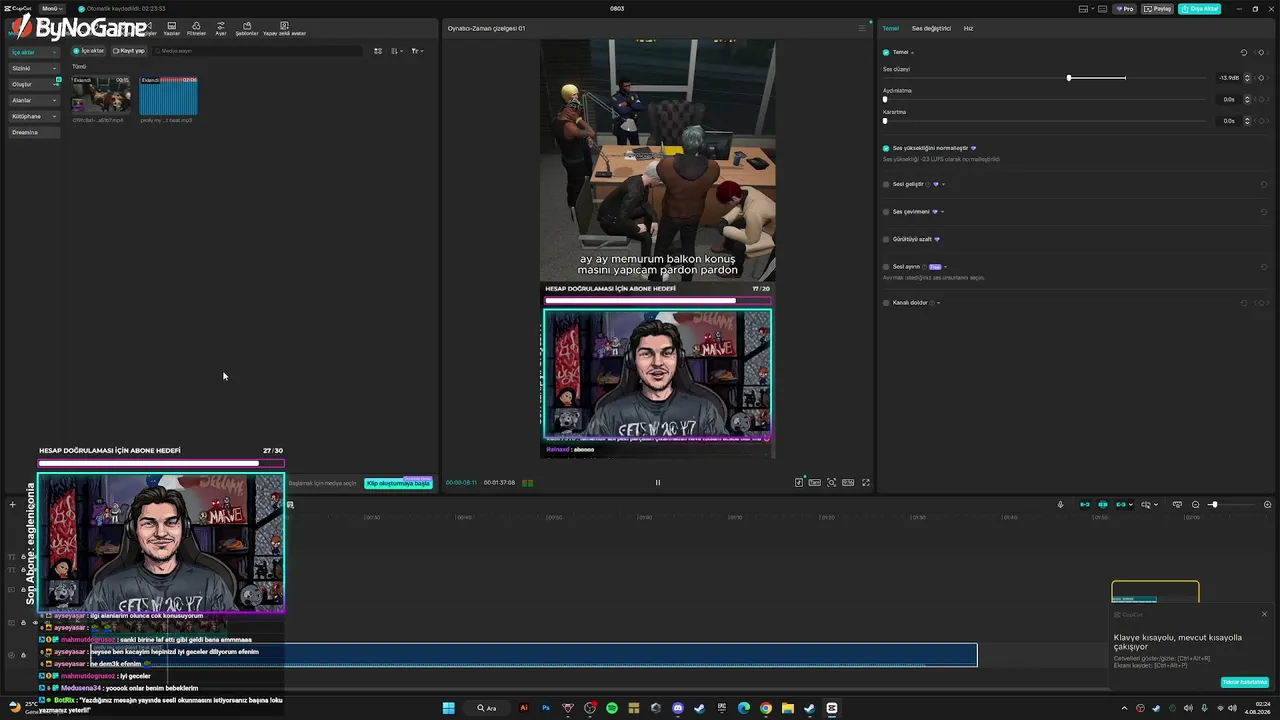Reset the Temel audio settings
Viewport: 1280px width, 720px height.
(1244, 52)
